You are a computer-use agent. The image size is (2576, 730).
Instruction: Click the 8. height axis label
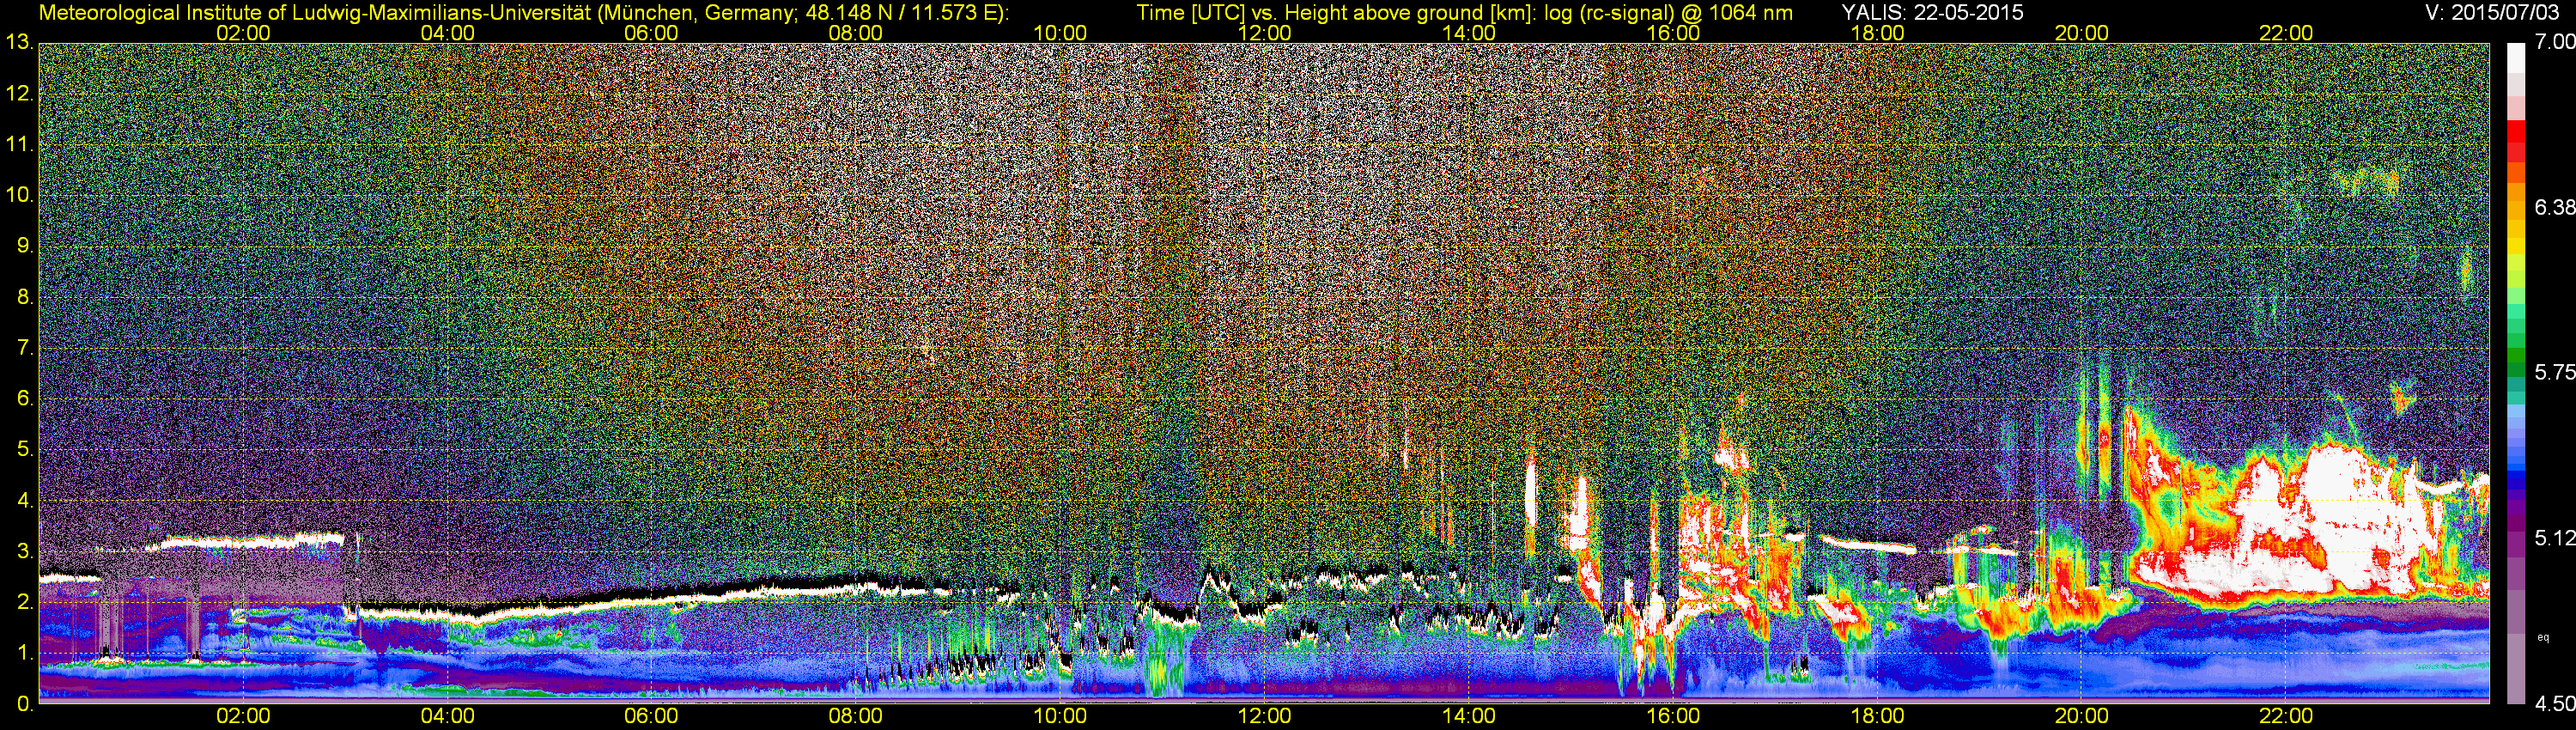pos(24,297)
